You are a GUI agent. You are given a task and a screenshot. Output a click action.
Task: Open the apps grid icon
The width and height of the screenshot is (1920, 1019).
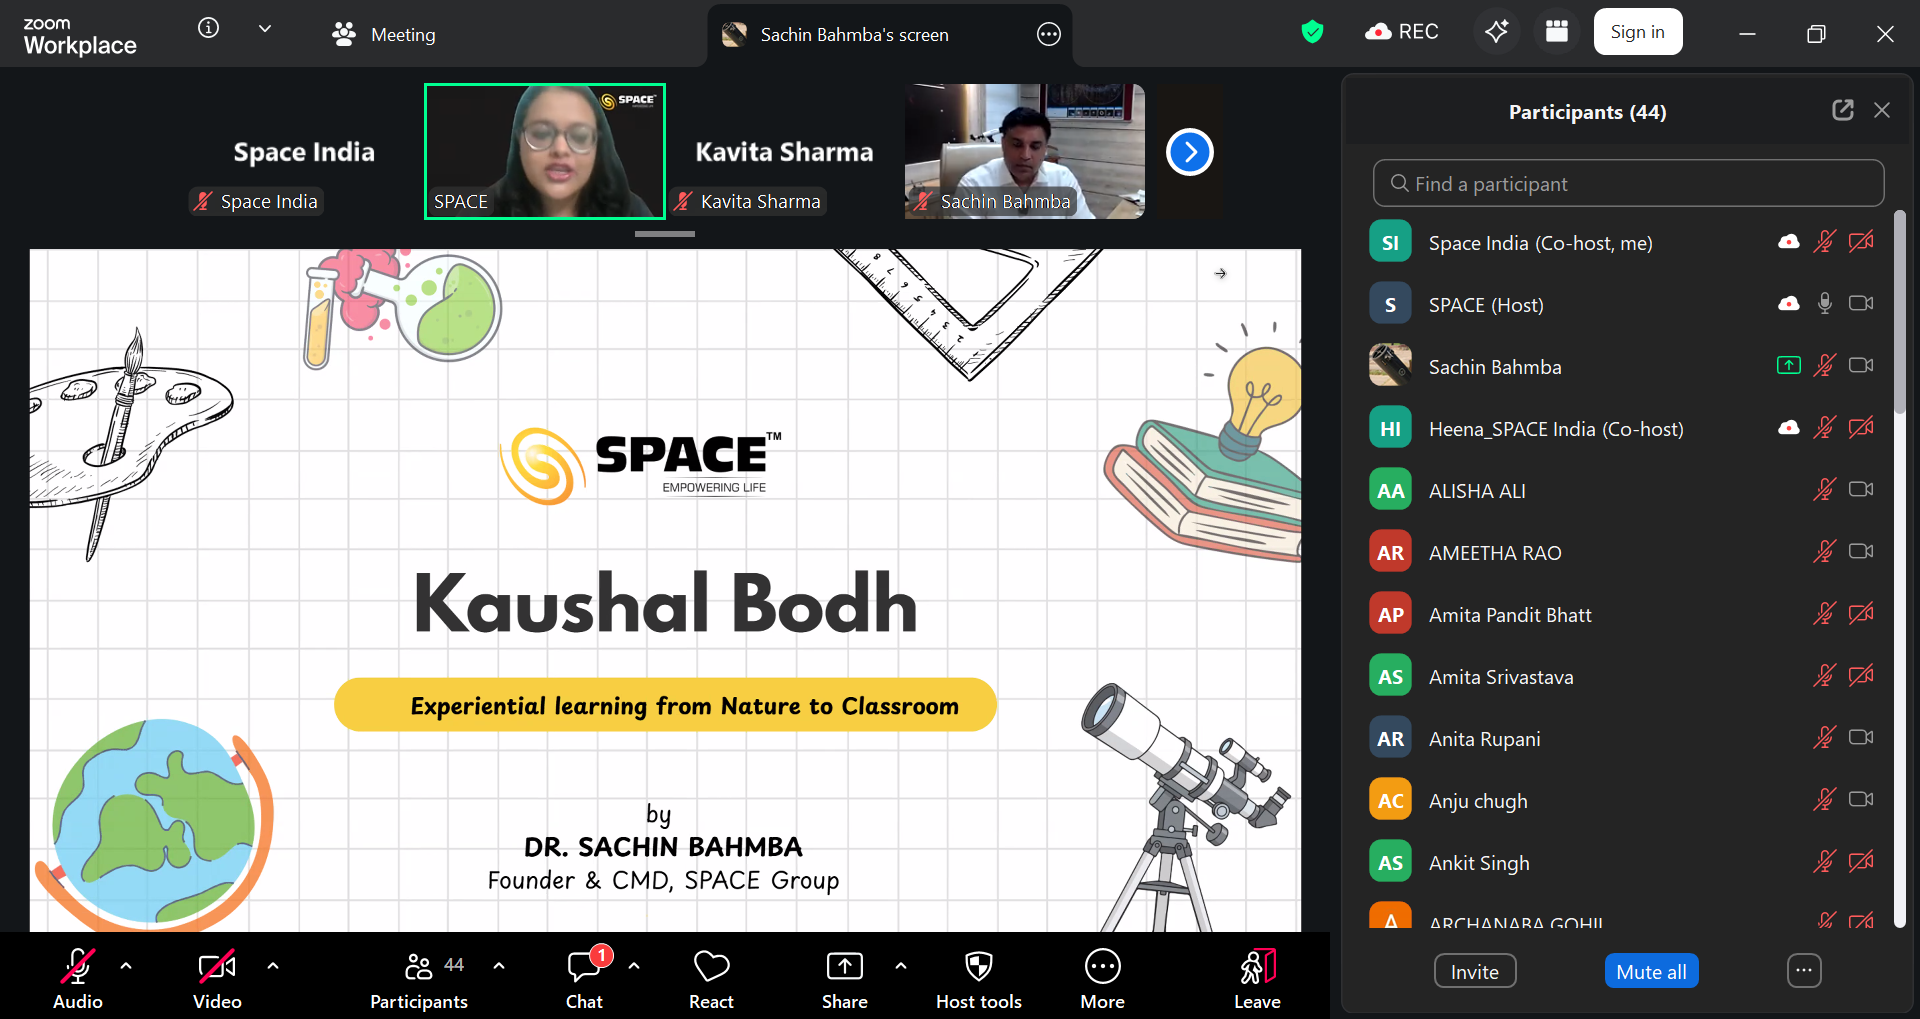click(1556, 32)
